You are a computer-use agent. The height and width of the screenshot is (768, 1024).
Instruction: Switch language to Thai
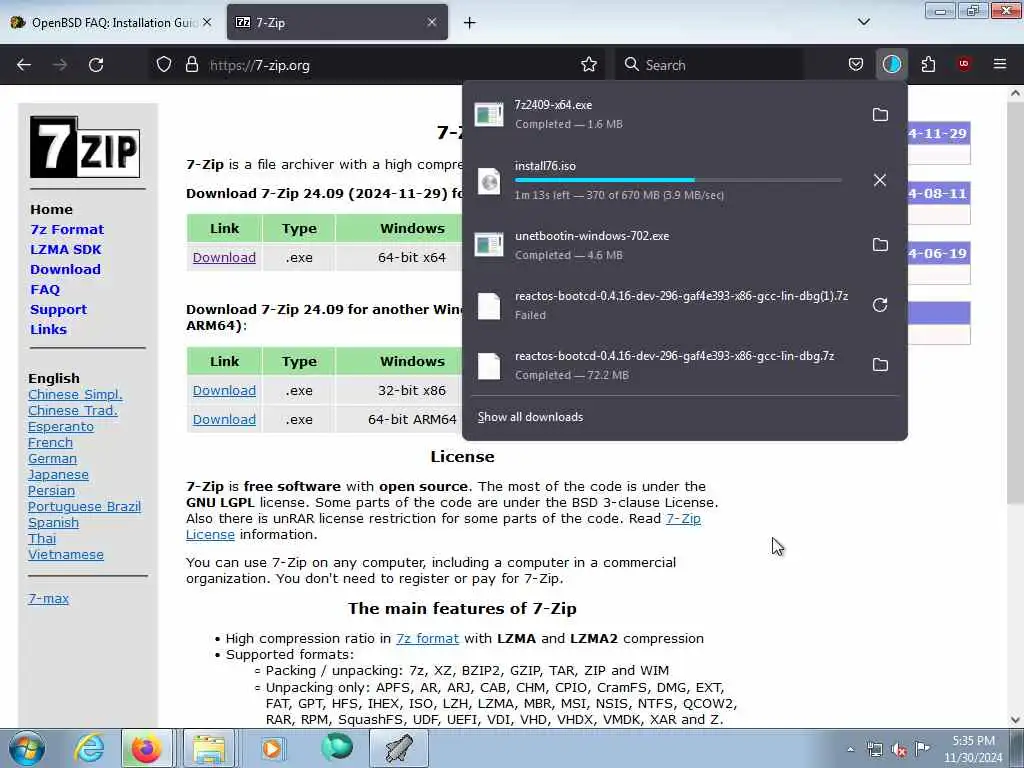click(x=42, y=539)
